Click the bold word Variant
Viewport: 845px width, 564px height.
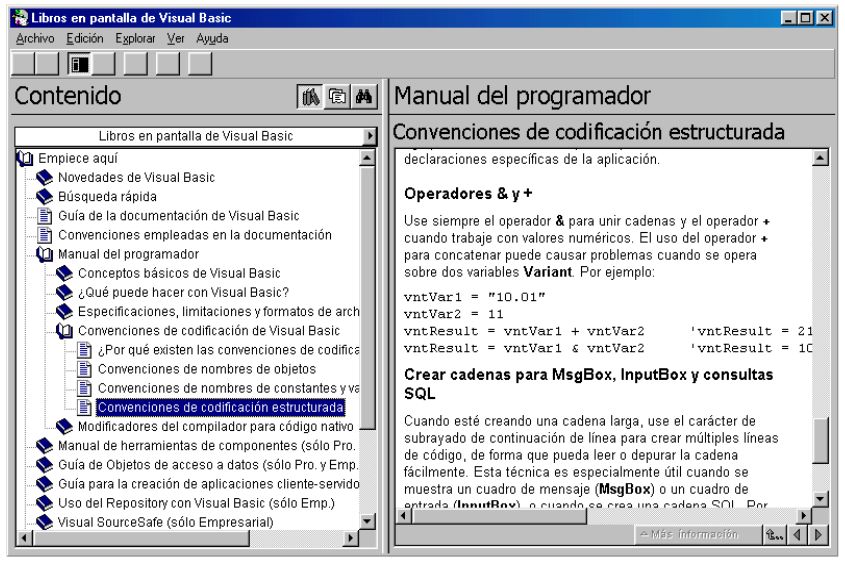tap(548, 273)
